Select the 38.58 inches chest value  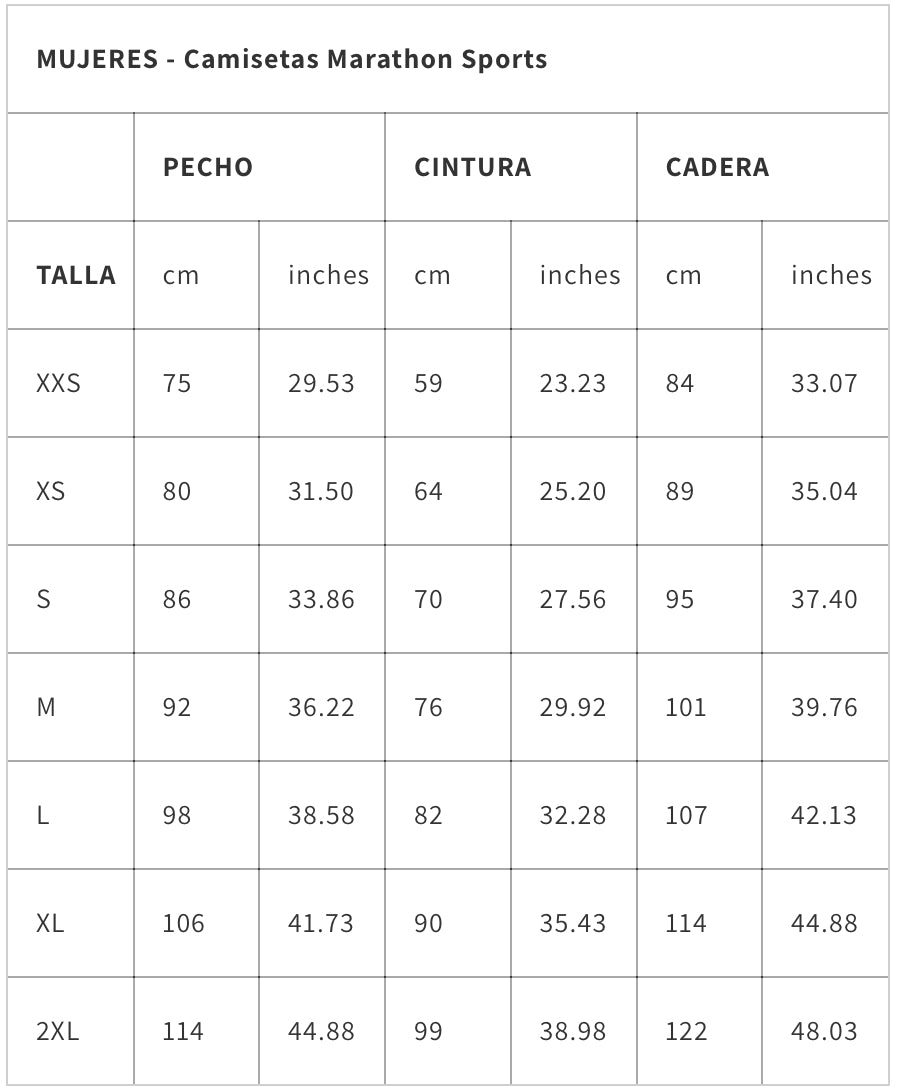click(x=321, y=815)
